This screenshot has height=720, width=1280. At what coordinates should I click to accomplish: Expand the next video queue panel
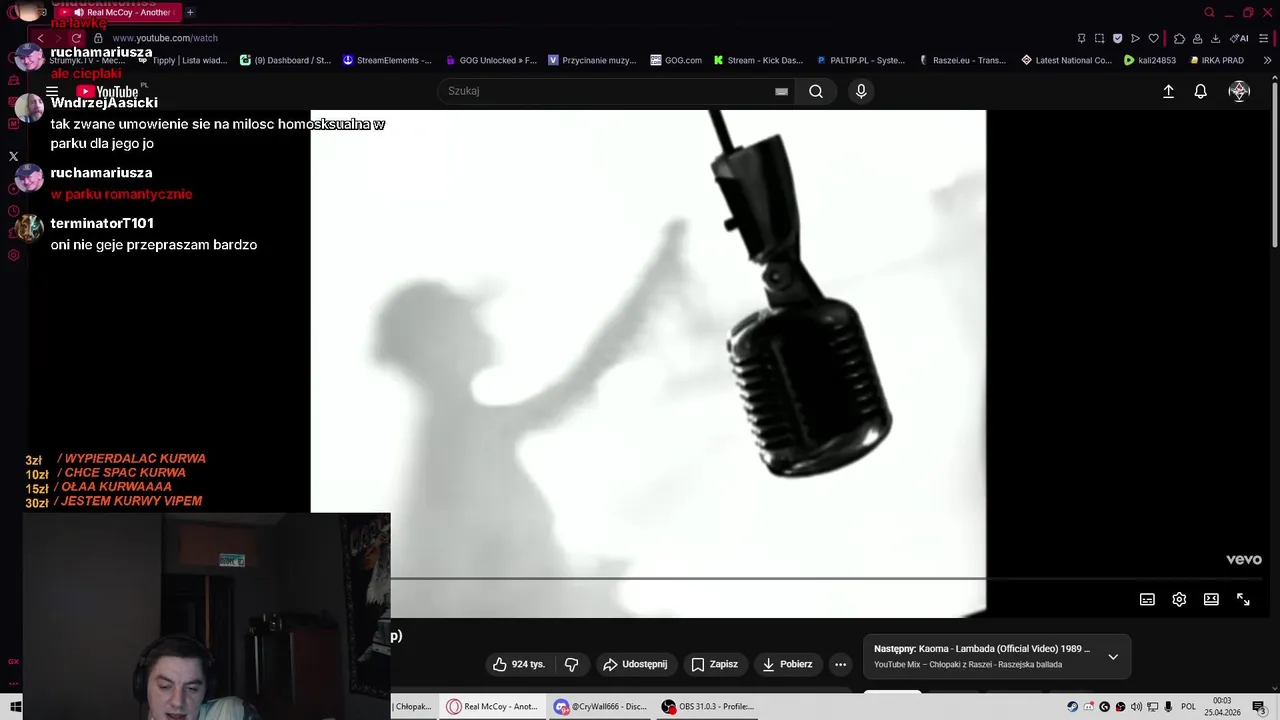[1113, 657]
